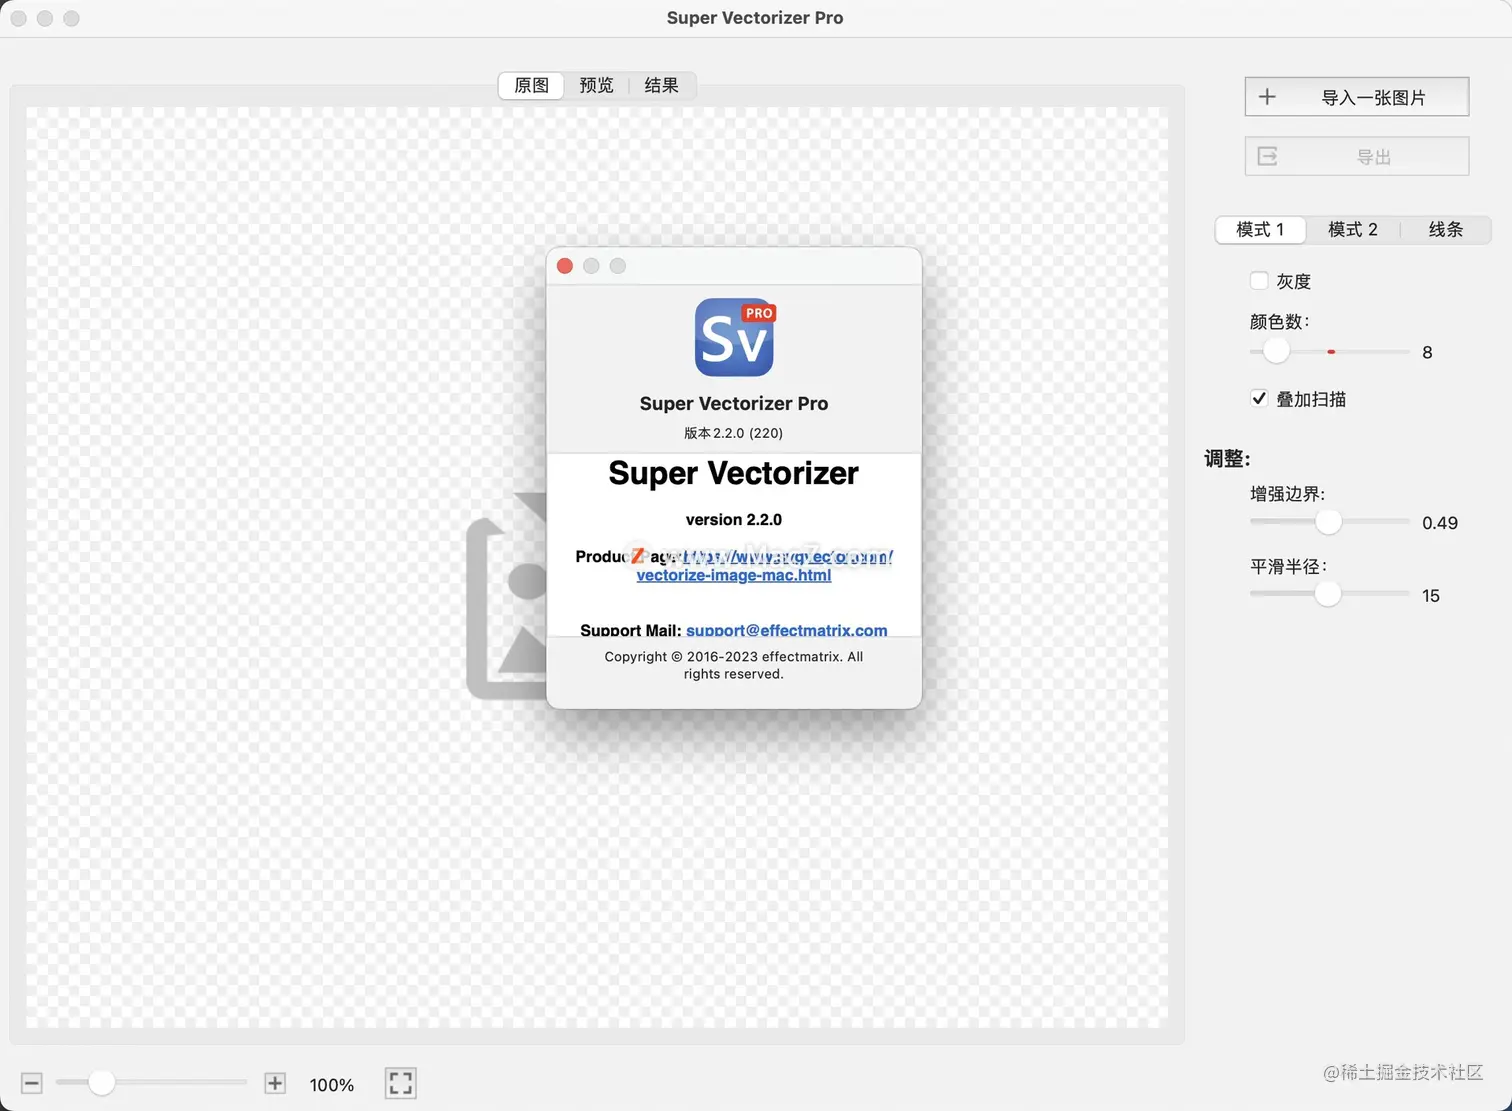Enable the 灰度 checkbox
Image resolution: width=1512 pixels, height=1111 pixels.
coord(1259,281)
